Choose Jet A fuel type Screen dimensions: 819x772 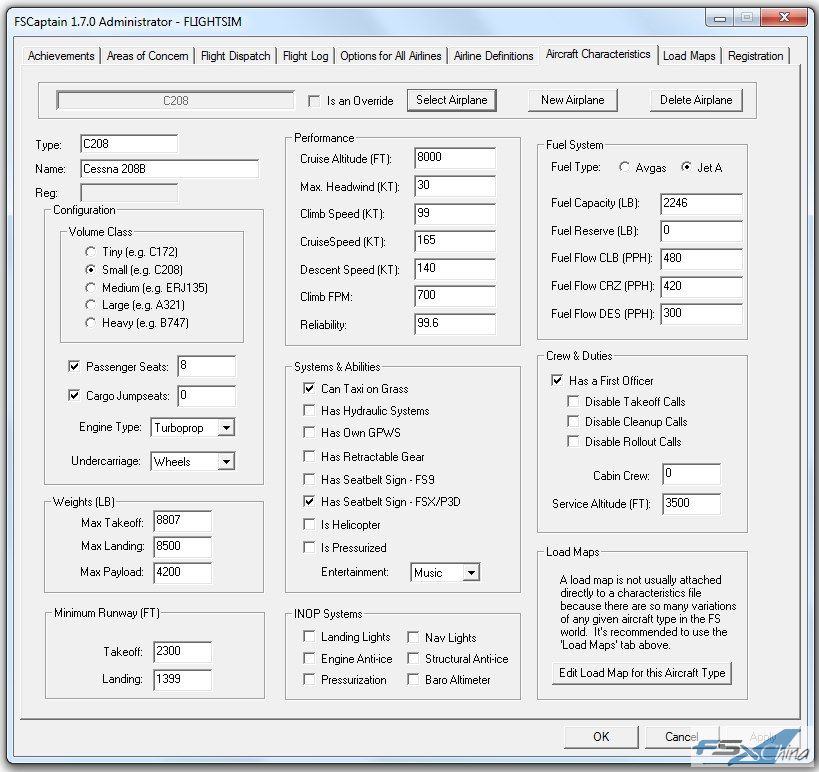click(x=686, y=167)
